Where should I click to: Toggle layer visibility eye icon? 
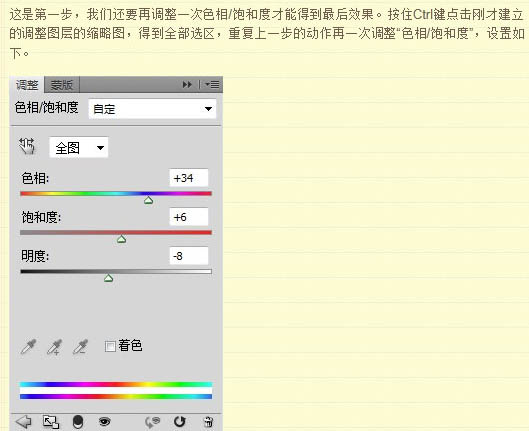coord(105,421)
